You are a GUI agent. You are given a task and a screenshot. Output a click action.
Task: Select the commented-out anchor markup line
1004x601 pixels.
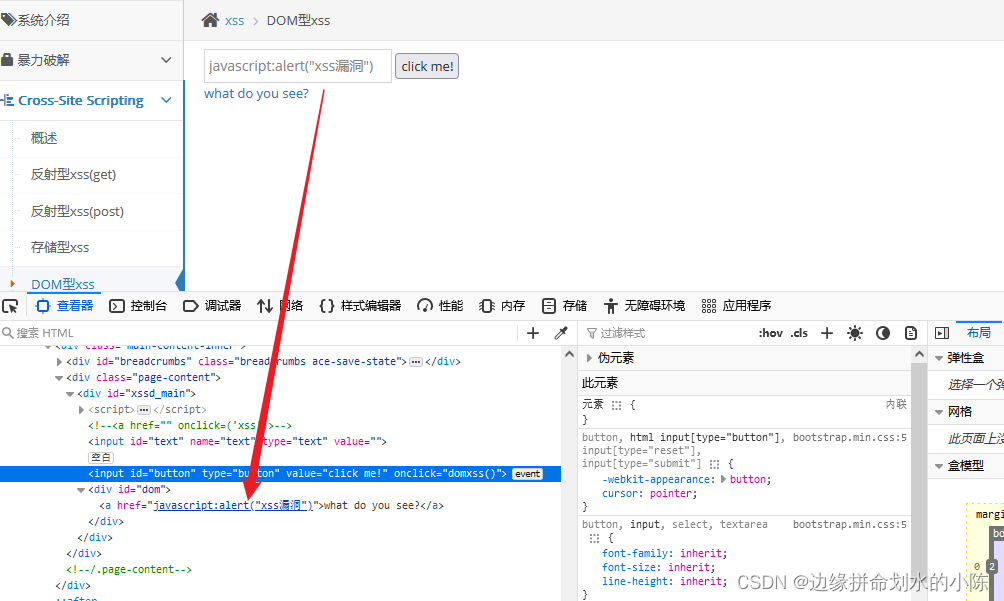(x=190, y=426)
